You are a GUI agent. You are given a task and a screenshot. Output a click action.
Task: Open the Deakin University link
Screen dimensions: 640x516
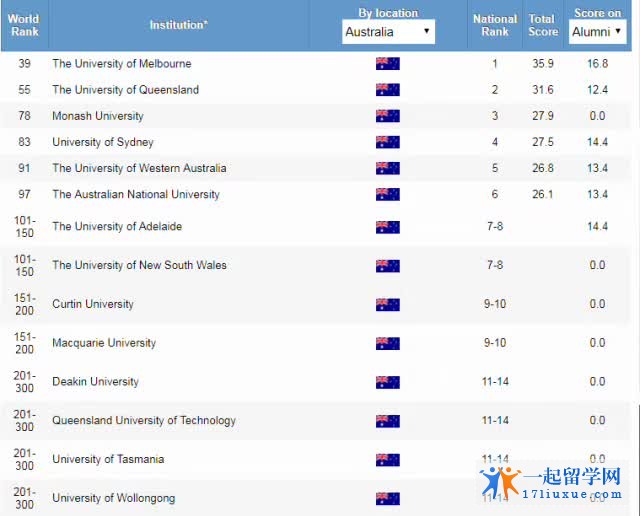[96, 382]
